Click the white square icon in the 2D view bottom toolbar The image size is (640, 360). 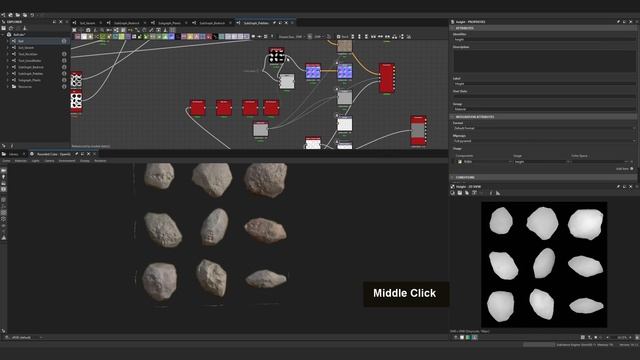[x=462, y=338]
